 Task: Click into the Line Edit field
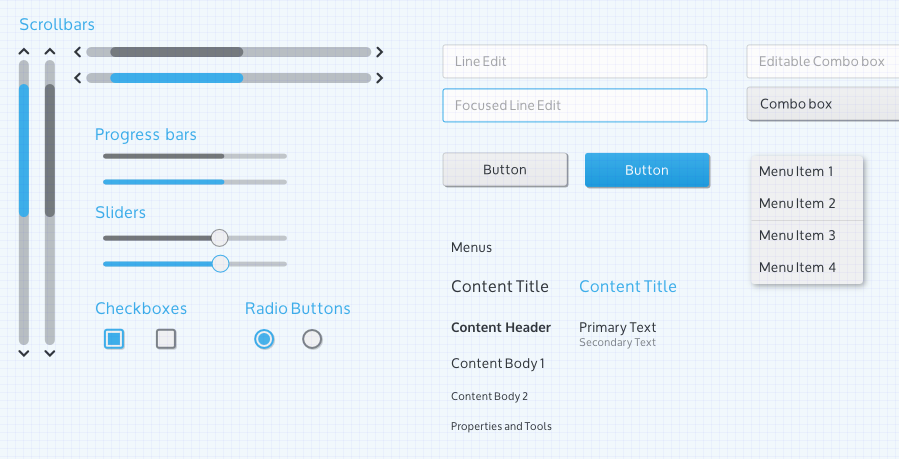[x=574, y=61]
